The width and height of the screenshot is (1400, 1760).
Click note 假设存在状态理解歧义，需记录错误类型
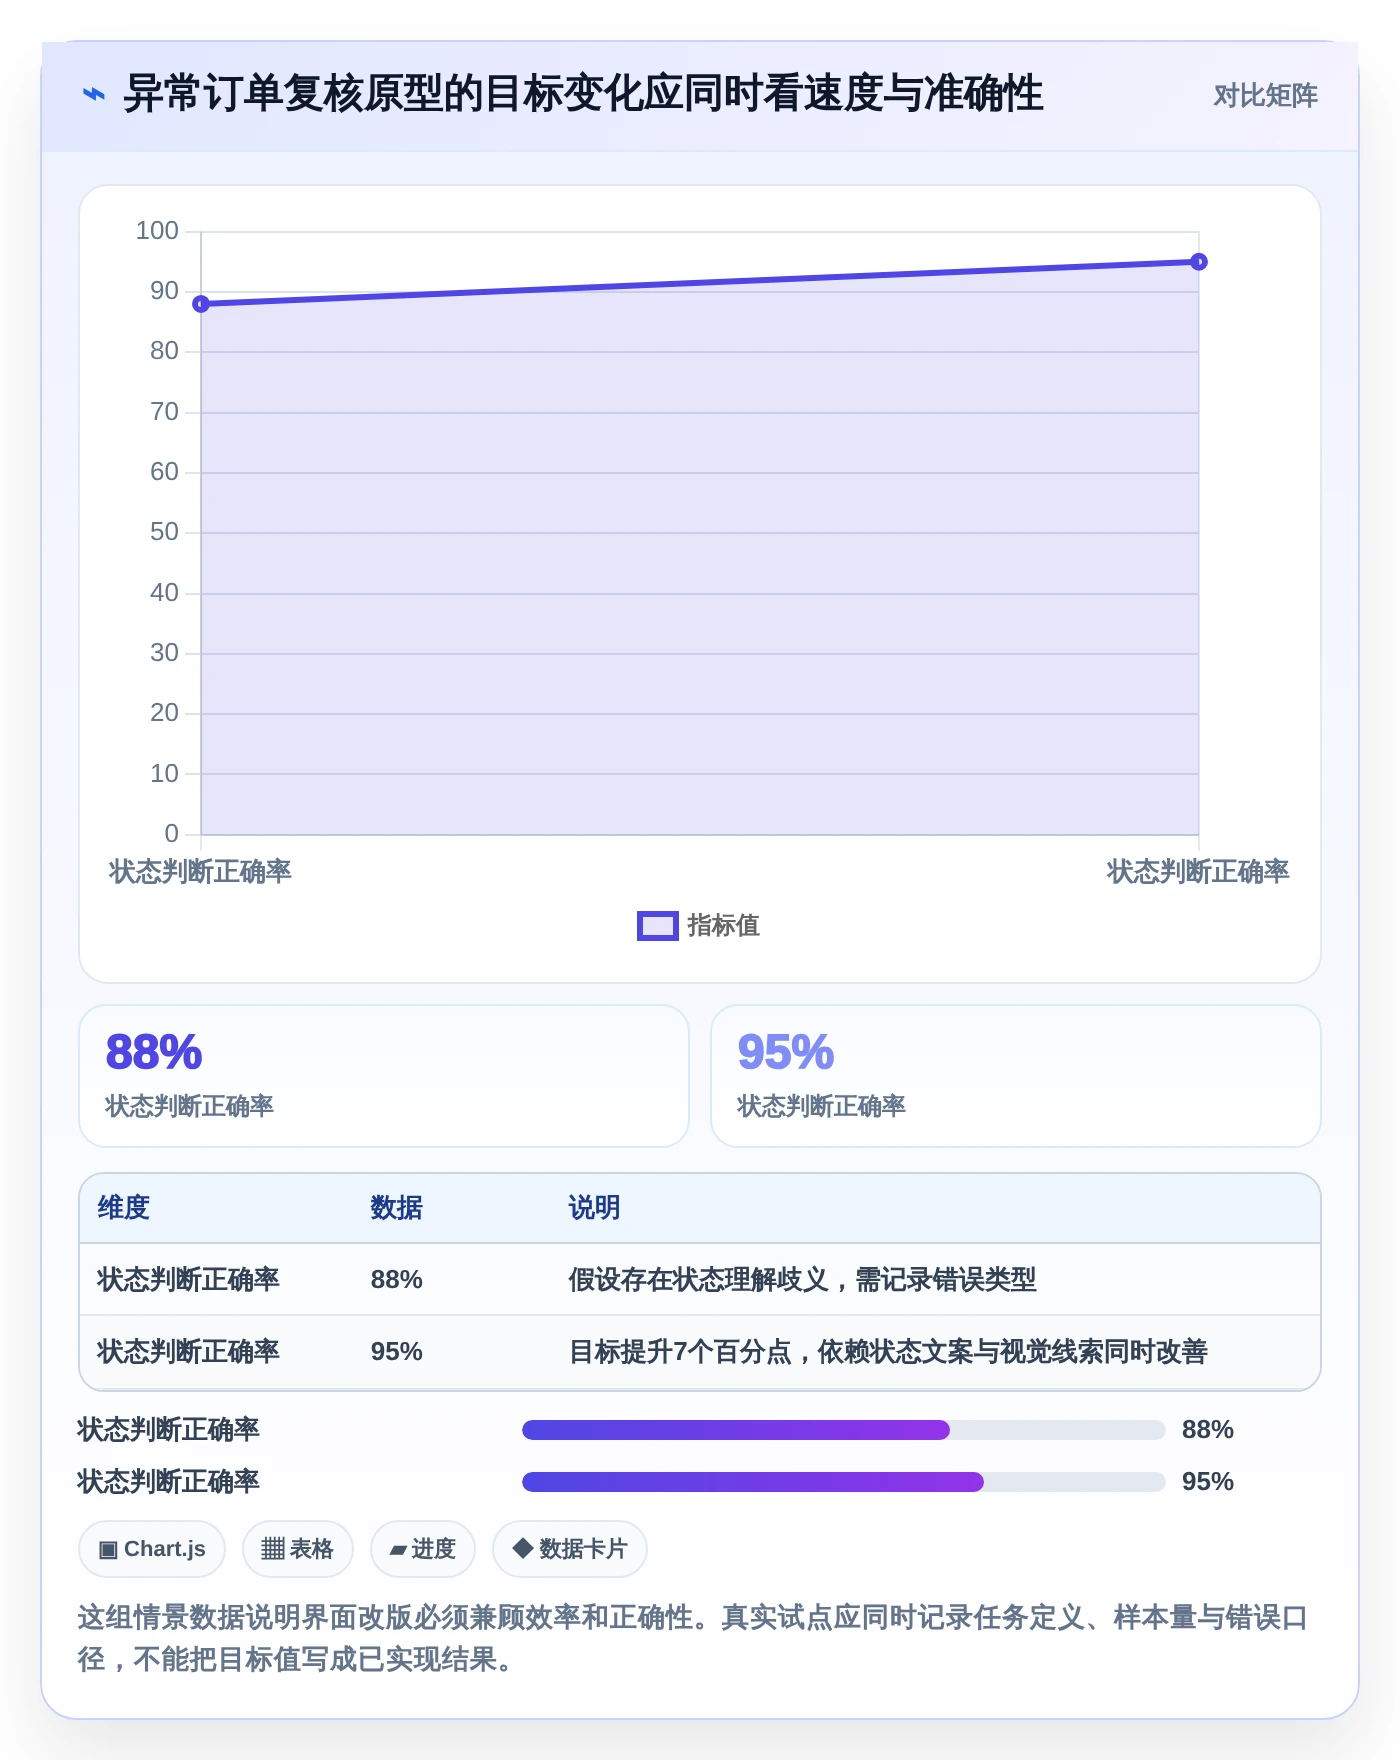[x=802, y=1280]
